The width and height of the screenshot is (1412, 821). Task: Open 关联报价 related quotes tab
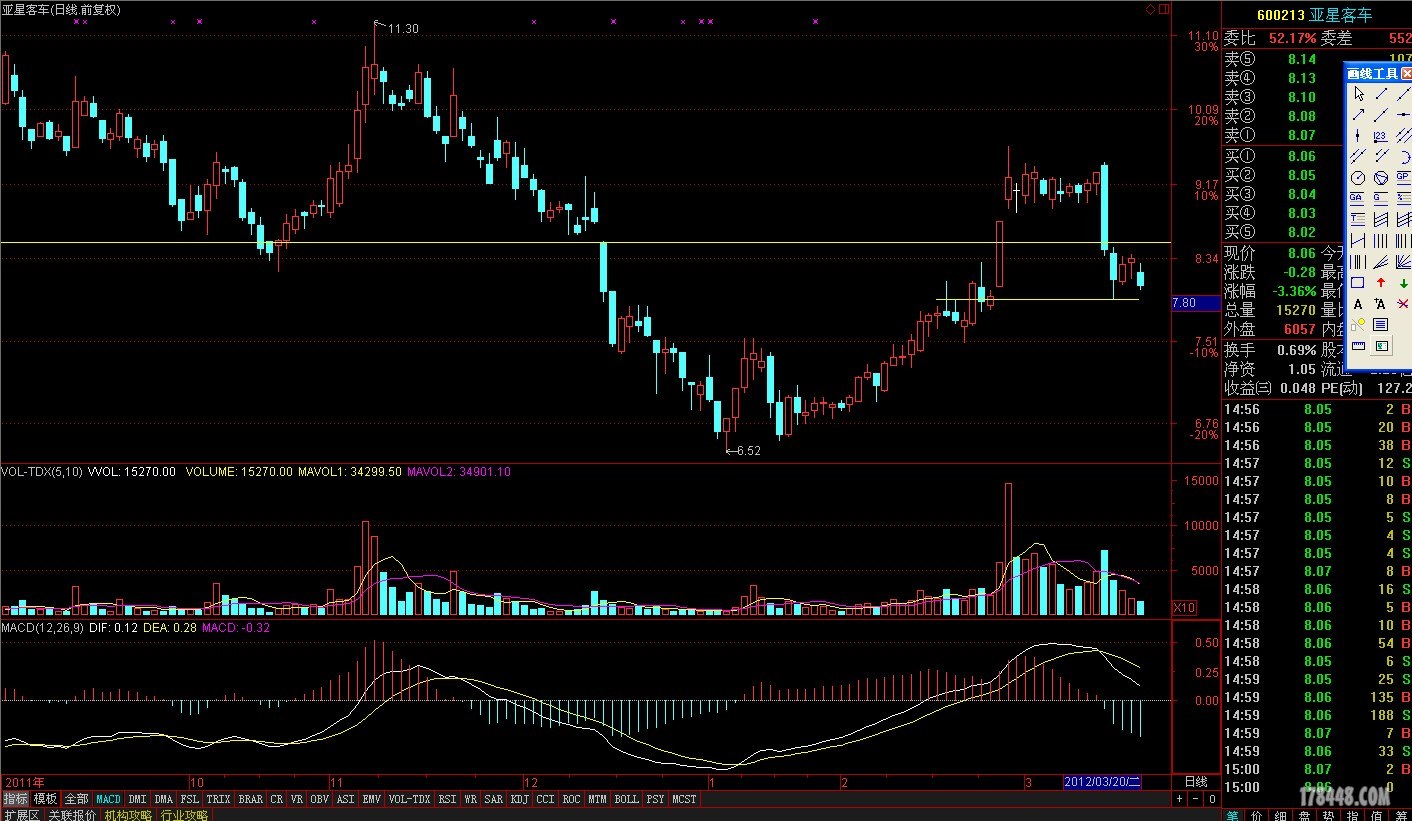point(72,815)
